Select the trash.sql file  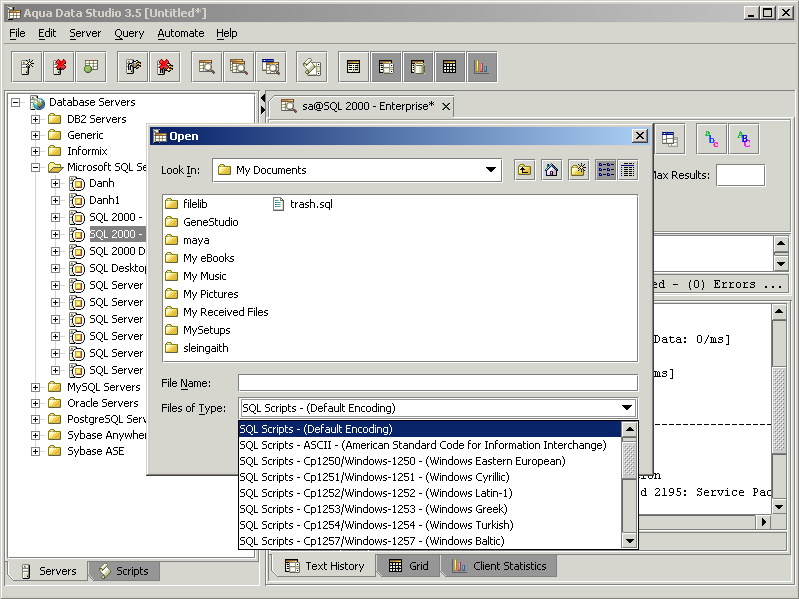pos(303,204)
